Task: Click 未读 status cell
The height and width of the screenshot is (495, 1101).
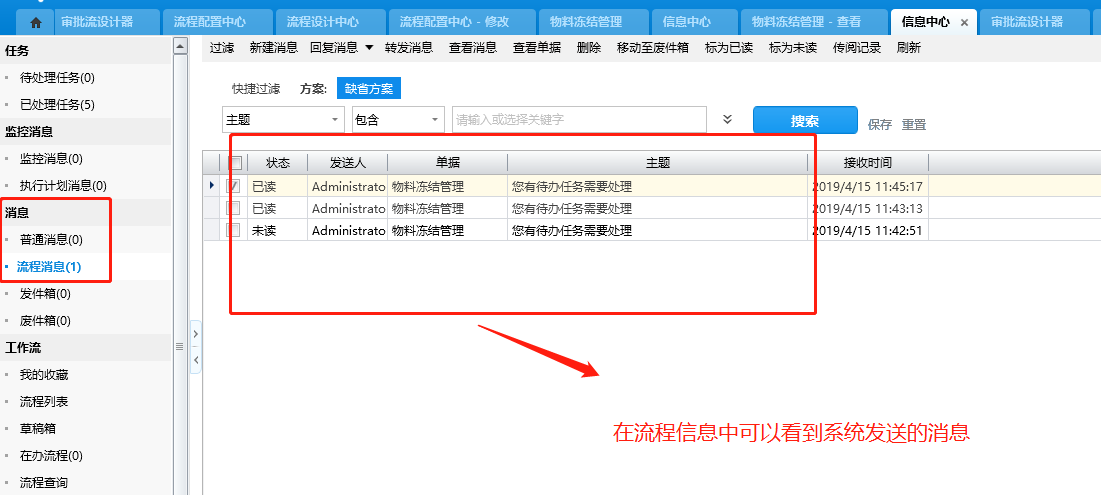Action: tap(277, 230)
